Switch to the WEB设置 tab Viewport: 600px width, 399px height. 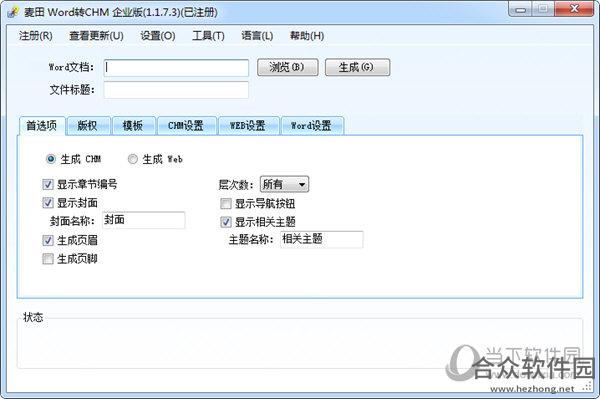(248, 126)
